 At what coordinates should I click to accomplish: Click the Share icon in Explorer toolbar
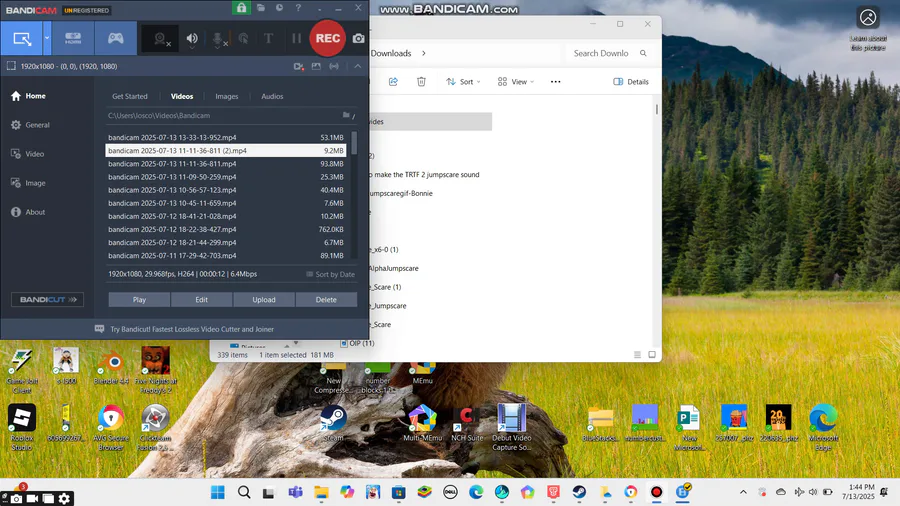point(393,81)
